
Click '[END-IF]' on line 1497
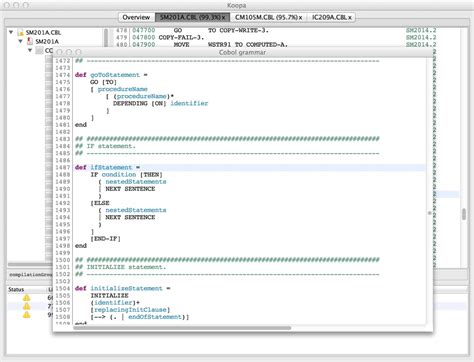pos(105,239)
